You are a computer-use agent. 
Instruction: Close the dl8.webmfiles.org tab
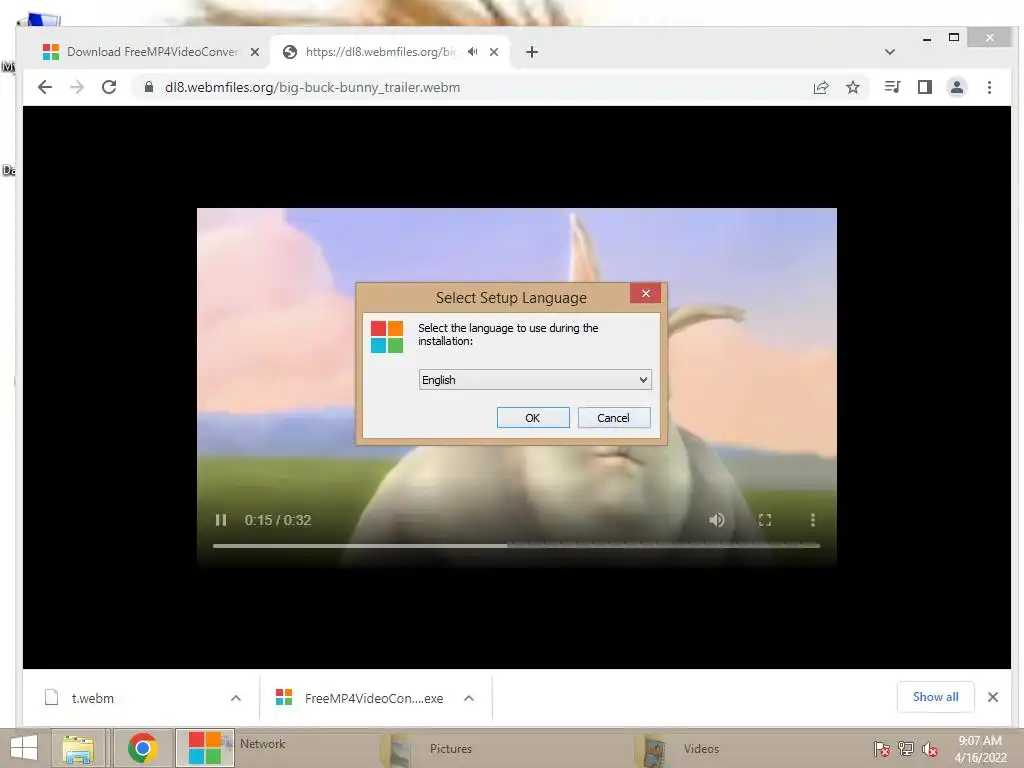(494, 52)
